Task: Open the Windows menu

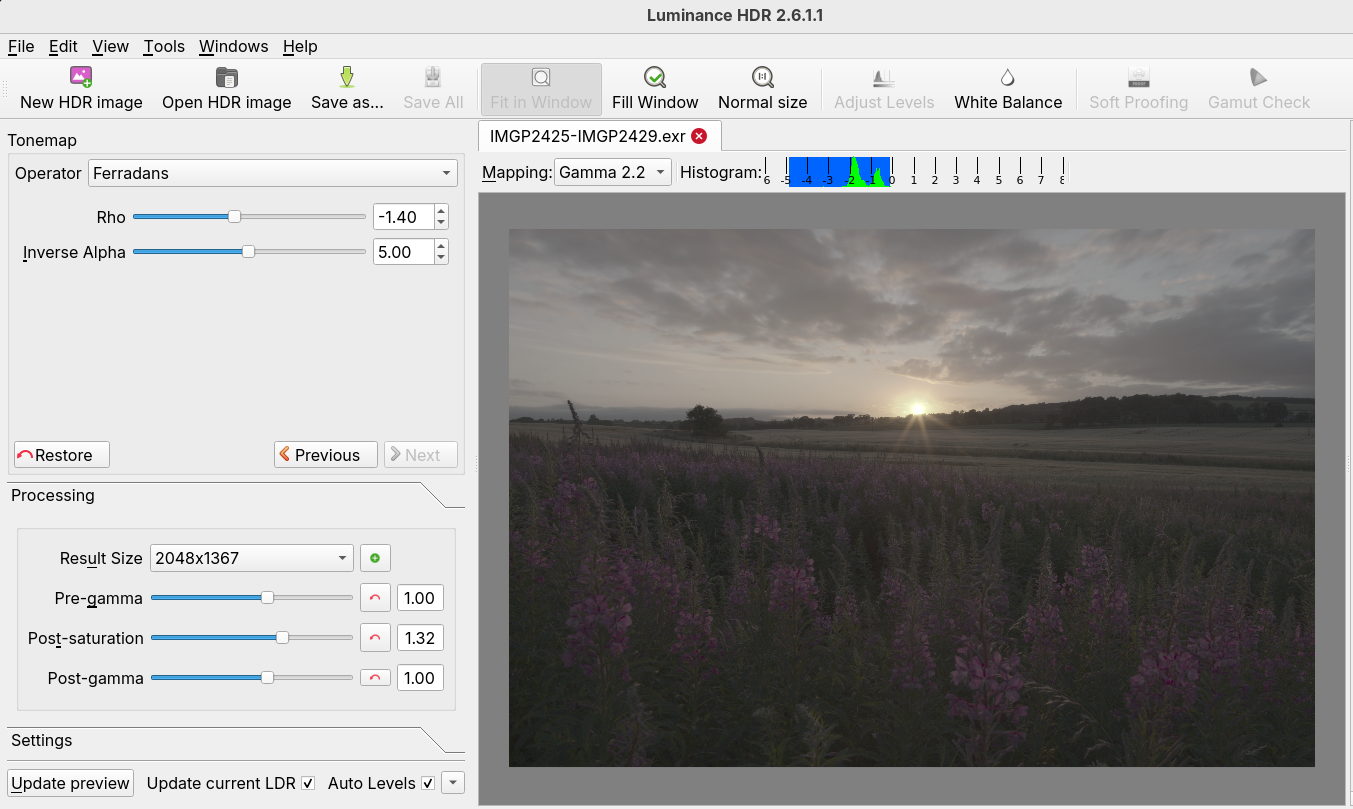Action: (x=233, y=46)
